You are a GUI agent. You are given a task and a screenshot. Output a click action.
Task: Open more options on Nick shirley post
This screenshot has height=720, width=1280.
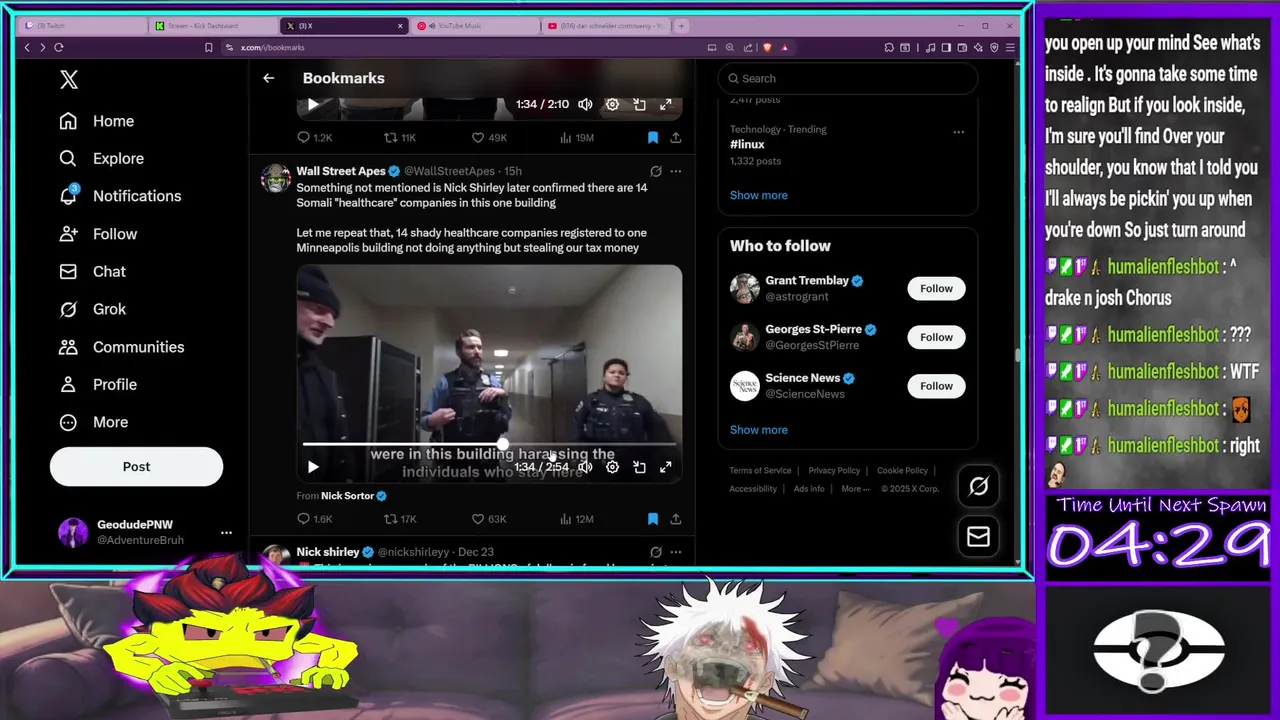tap(676, 552)
